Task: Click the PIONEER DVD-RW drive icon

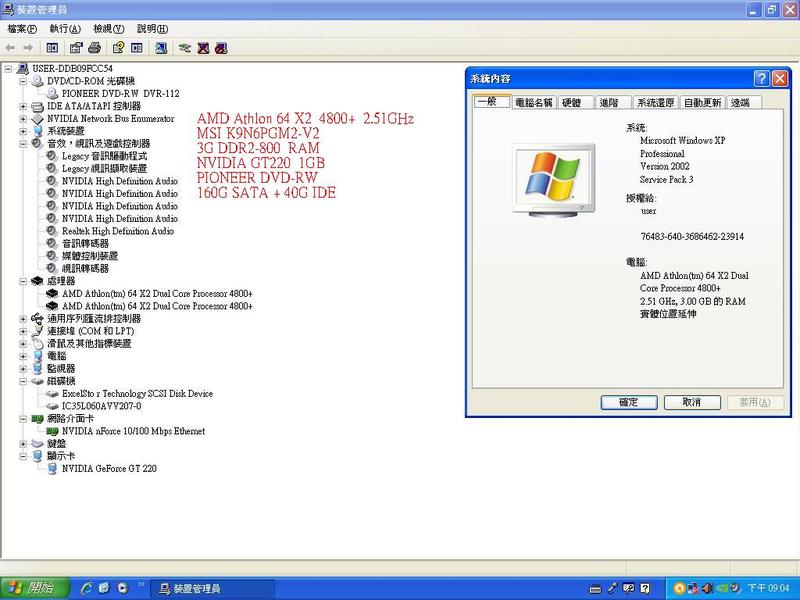Action: click(x=52, y=93)
